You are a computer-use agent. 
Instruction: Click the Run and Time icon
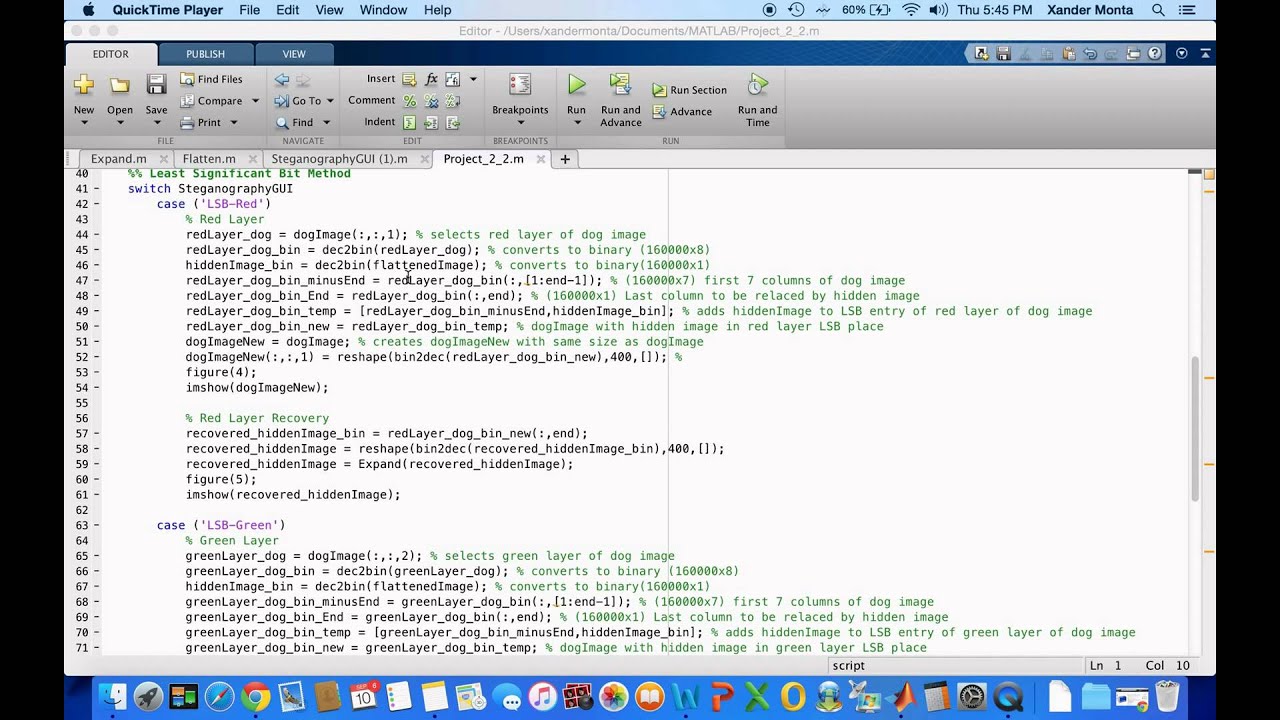758,85
